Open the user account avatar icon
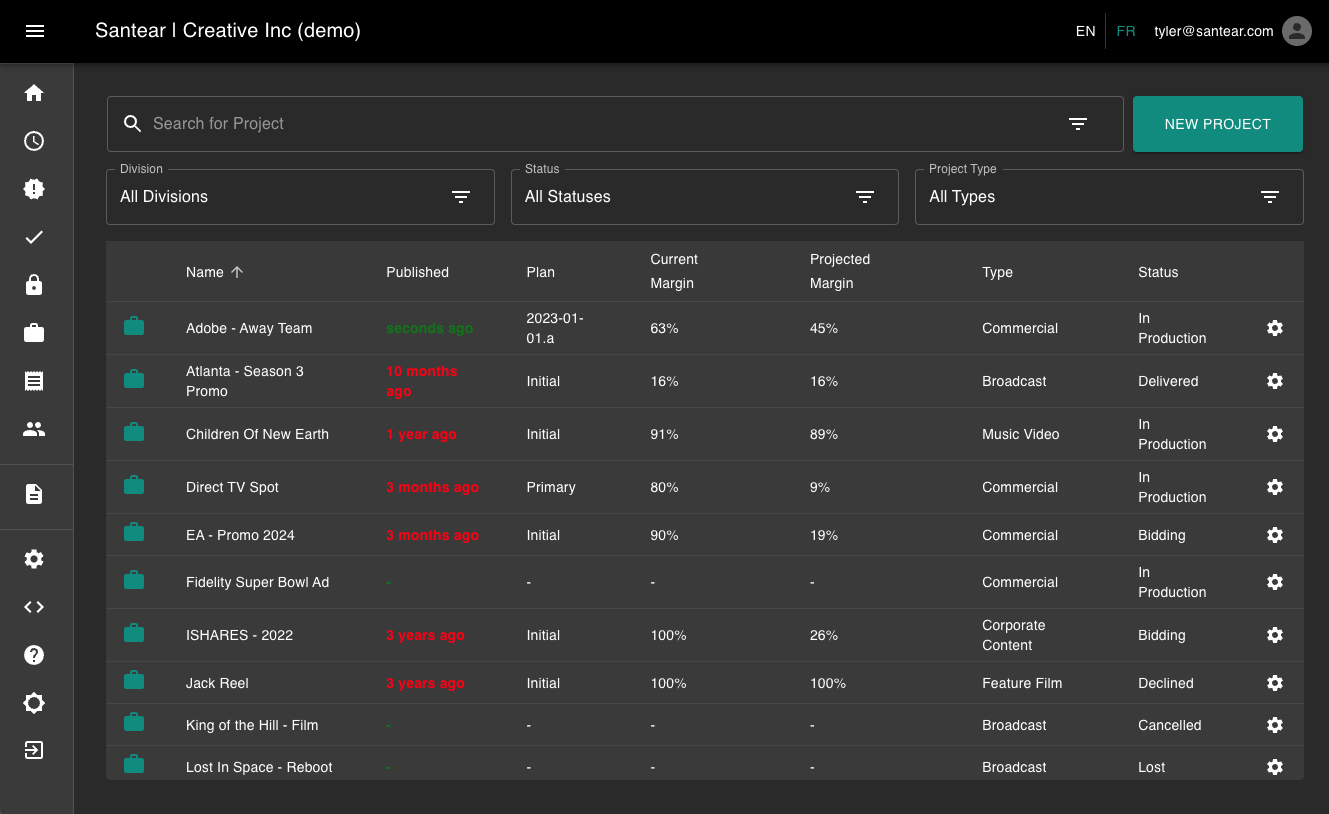Screen dimensions: 1329x814 [1297, 31]
